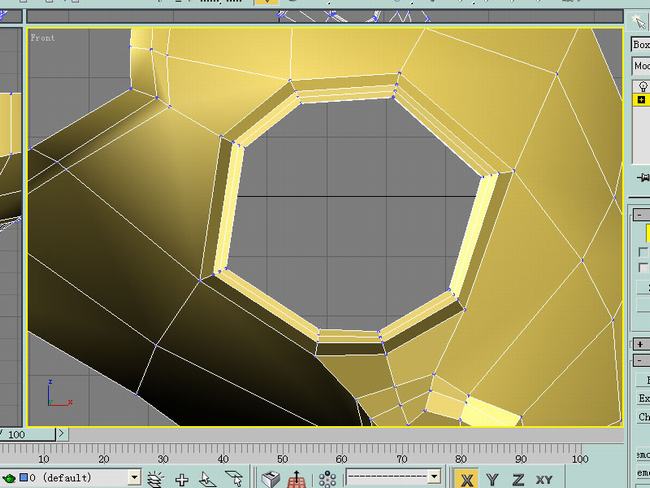Click Select Objects in Current Layer icon

click(x=234, y=479)
